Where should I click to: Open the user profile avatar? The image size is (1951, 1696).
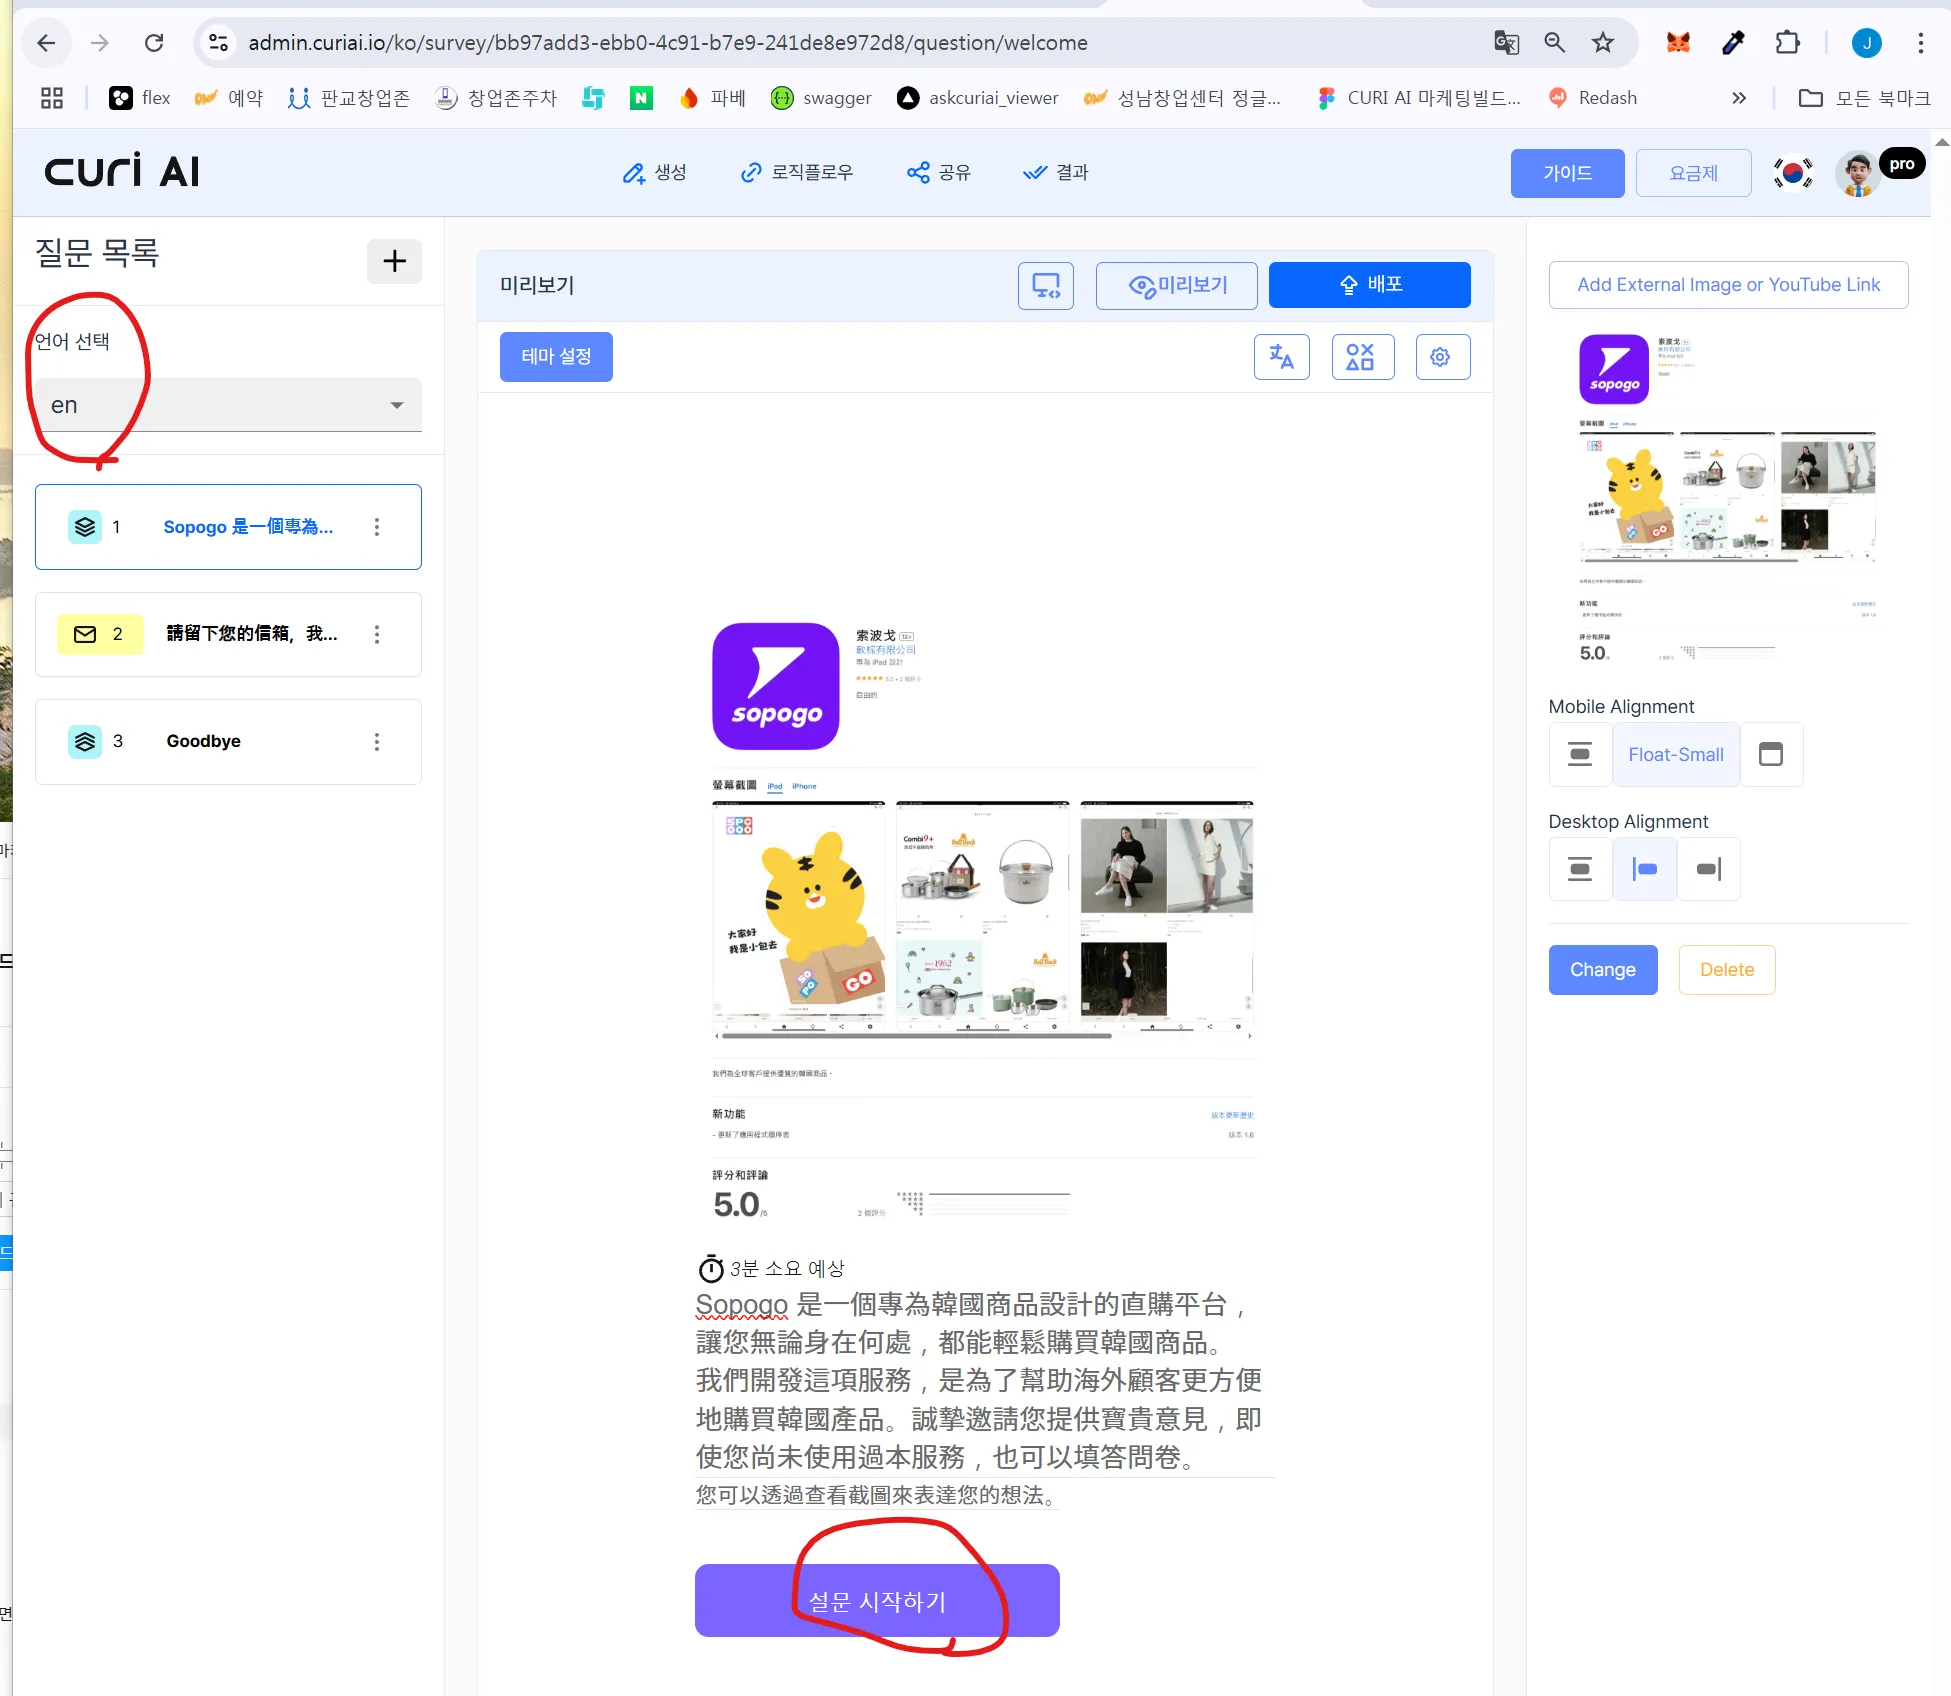point(1858,174)
